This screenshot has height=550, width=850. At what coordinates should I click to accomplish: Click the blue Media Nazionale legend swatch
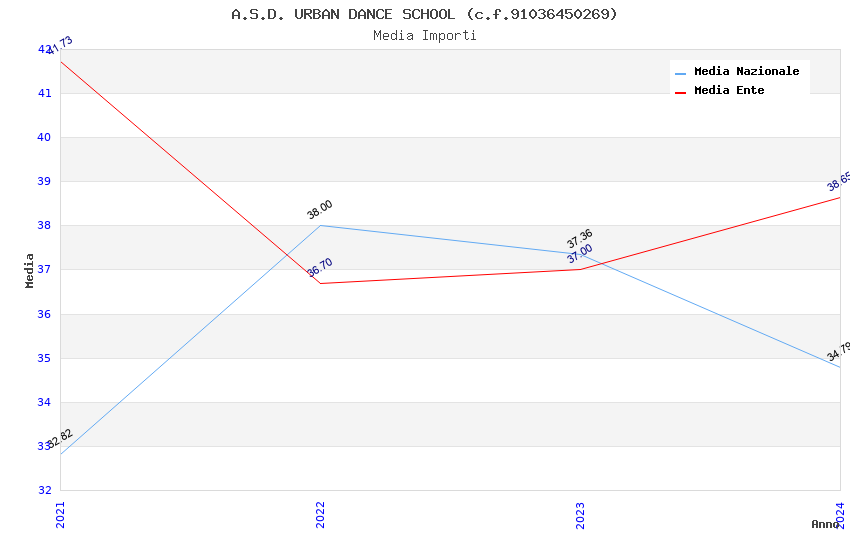[x=680, y=73]
